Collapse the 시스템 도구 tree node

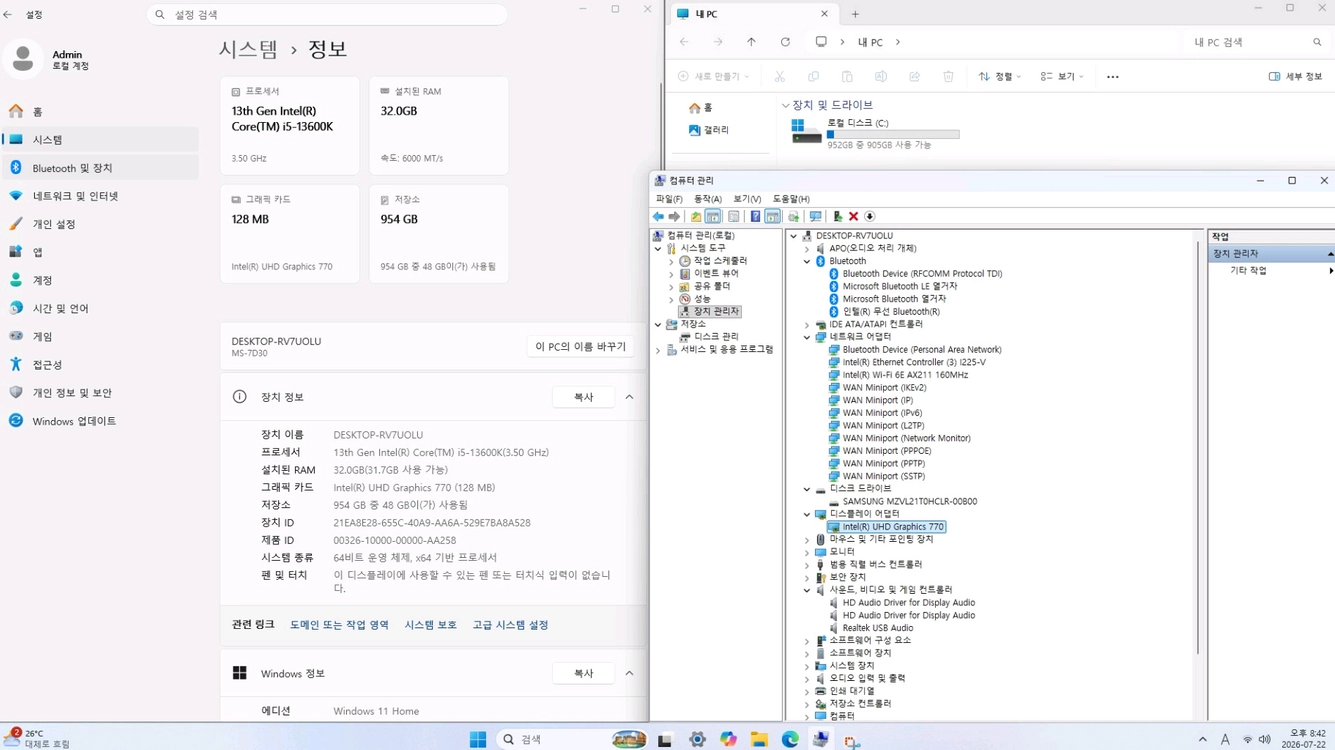tap(658, 248)
